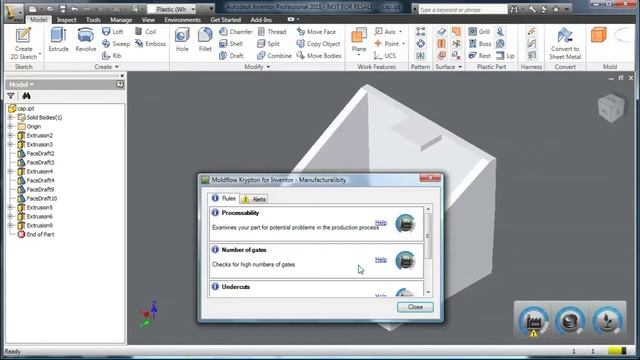Open the Surface panel dropdown
640x360 pixels.
(x=448, y=67)
